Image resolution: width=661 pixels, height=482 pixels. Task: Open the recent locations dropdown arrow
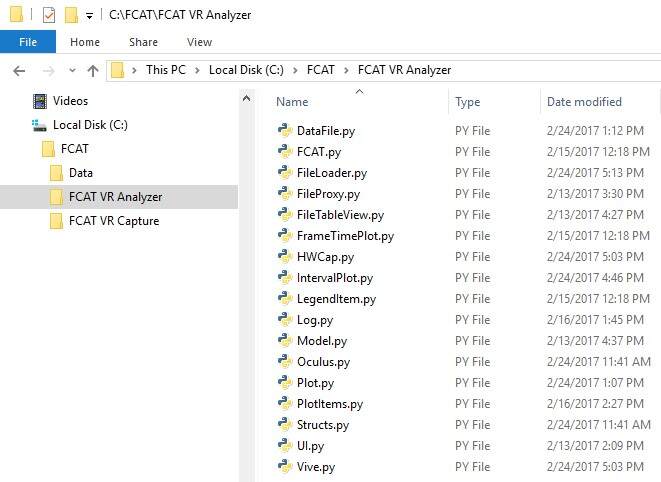[71, 71]
